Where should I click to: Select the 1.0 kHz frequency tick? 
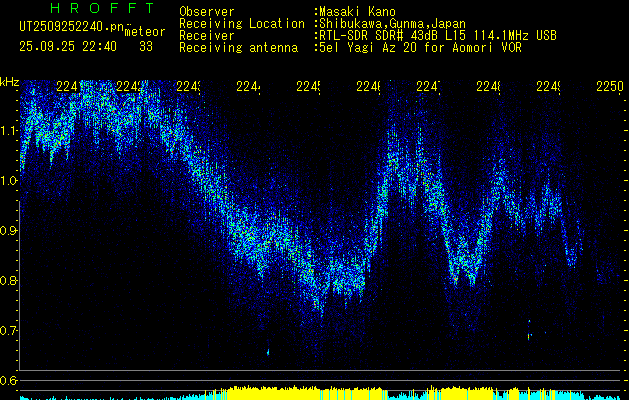click(9, 180)
